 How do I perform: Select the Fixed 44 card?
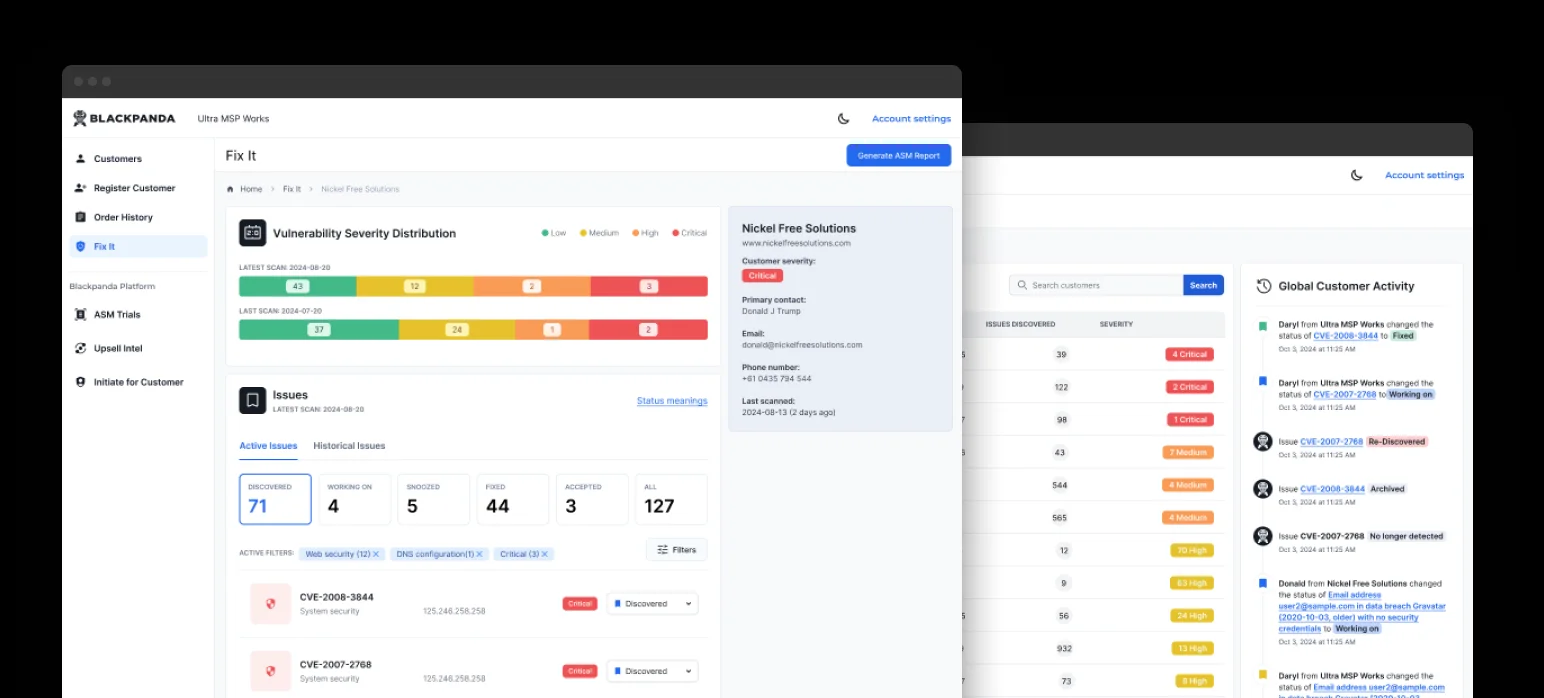point(513,499)
